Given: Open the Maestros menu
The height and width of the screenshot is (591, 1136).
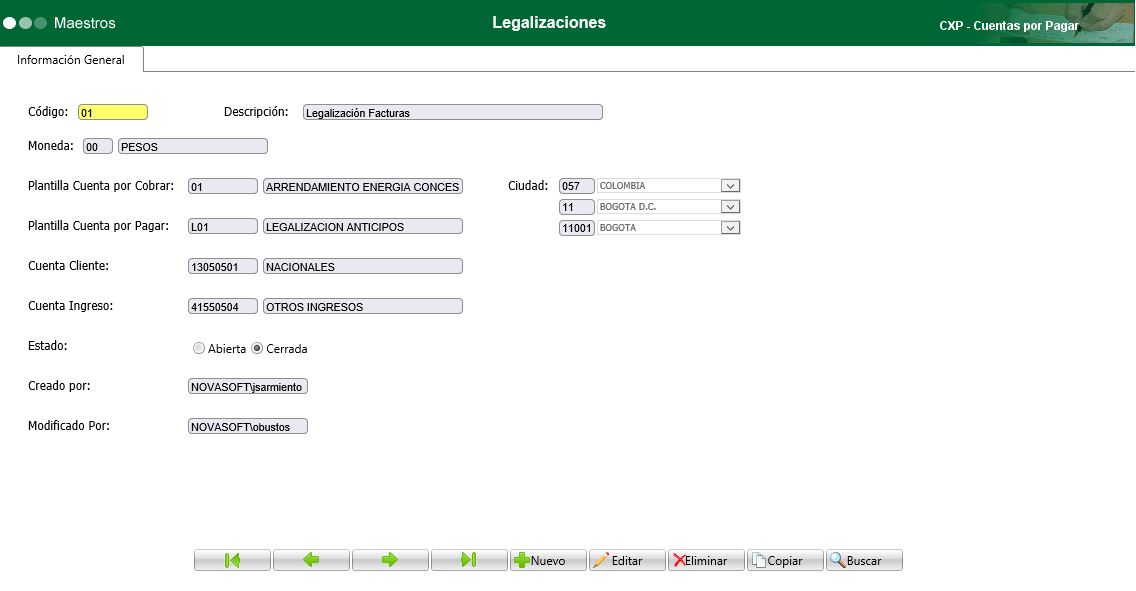Looking at the screenshot, I should 84,22.
